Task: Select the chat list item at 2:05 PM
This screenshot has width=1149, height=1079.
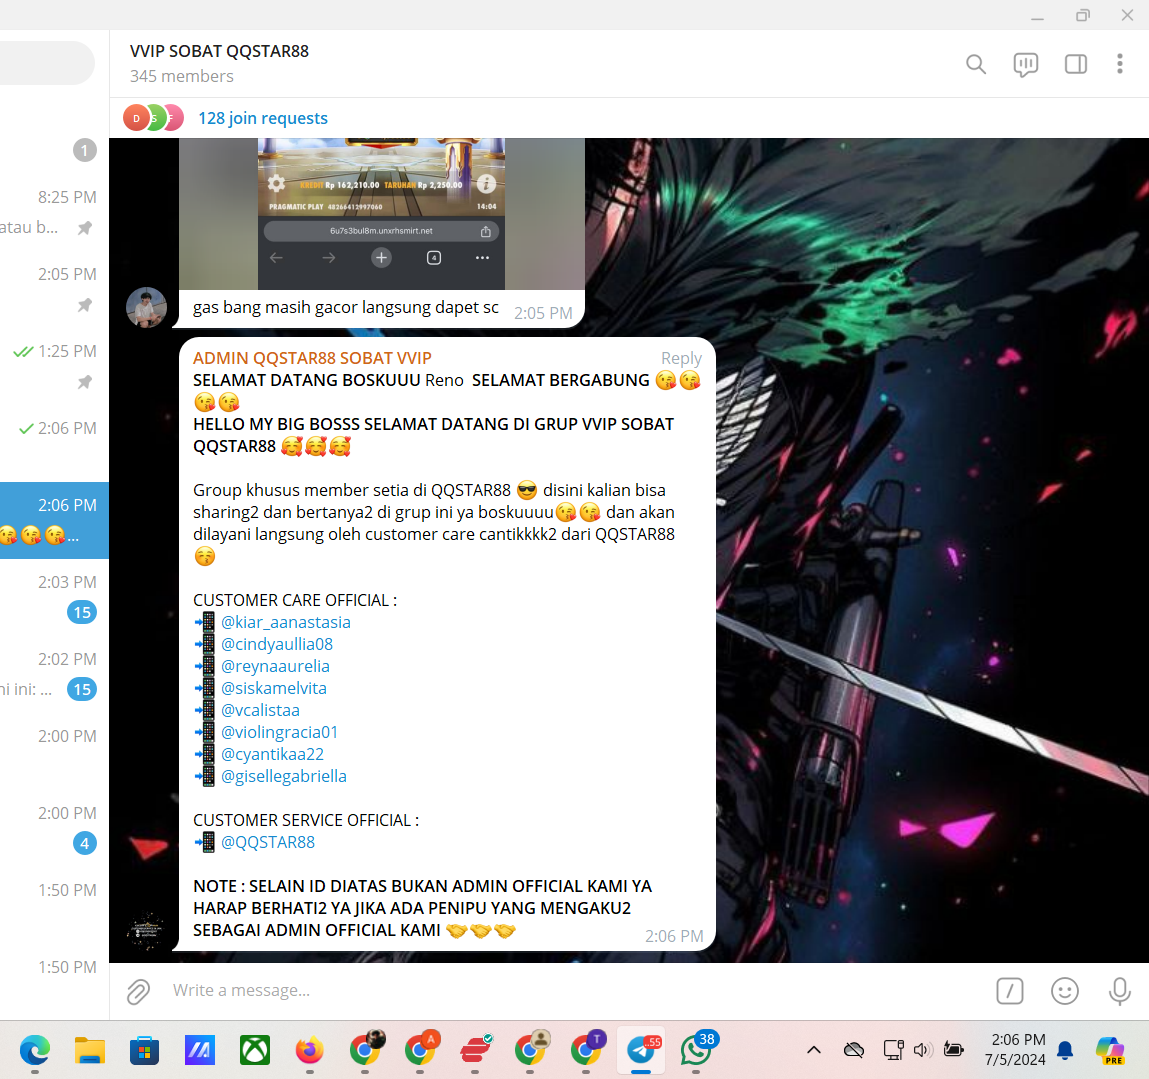Action: click(x=54, y=290)
